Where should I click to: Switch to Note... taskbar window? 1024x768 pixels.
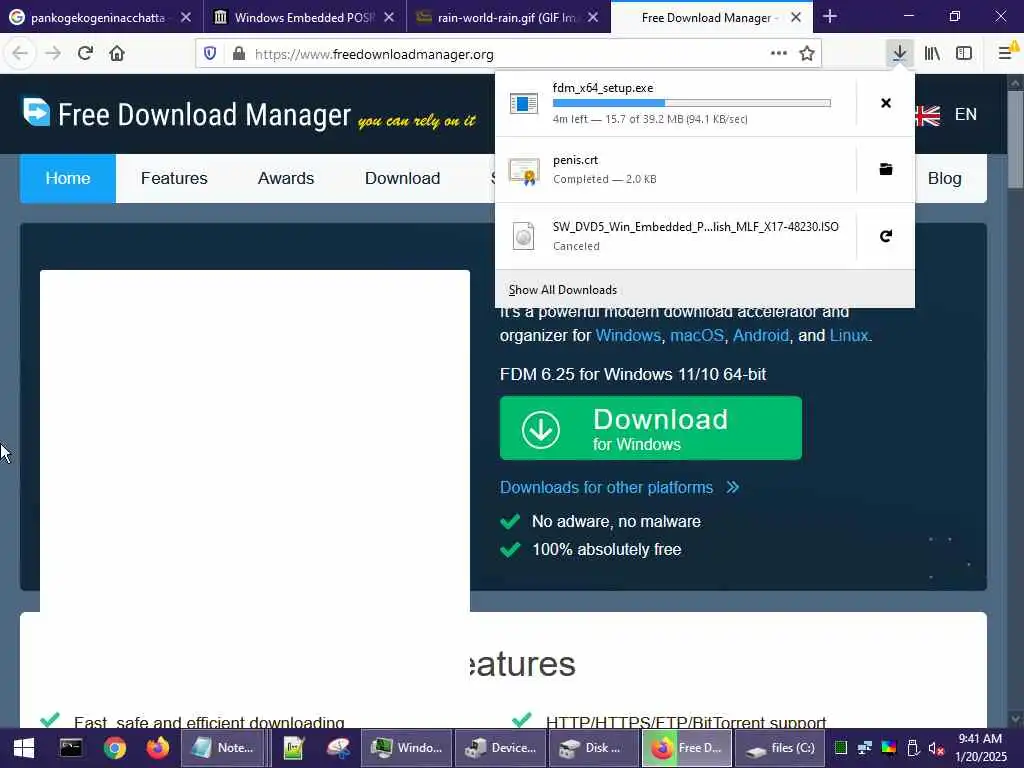(223, 748)
